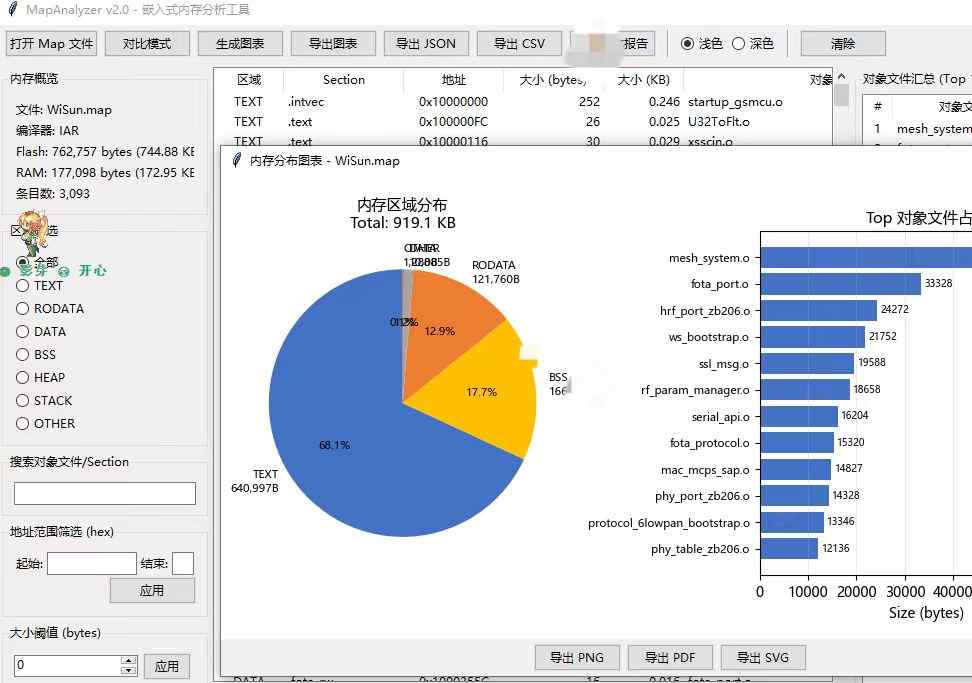The image size is (972, 683).
Task: Click the feather icon of 内存分布图表 window
Action: pos(236,161)
